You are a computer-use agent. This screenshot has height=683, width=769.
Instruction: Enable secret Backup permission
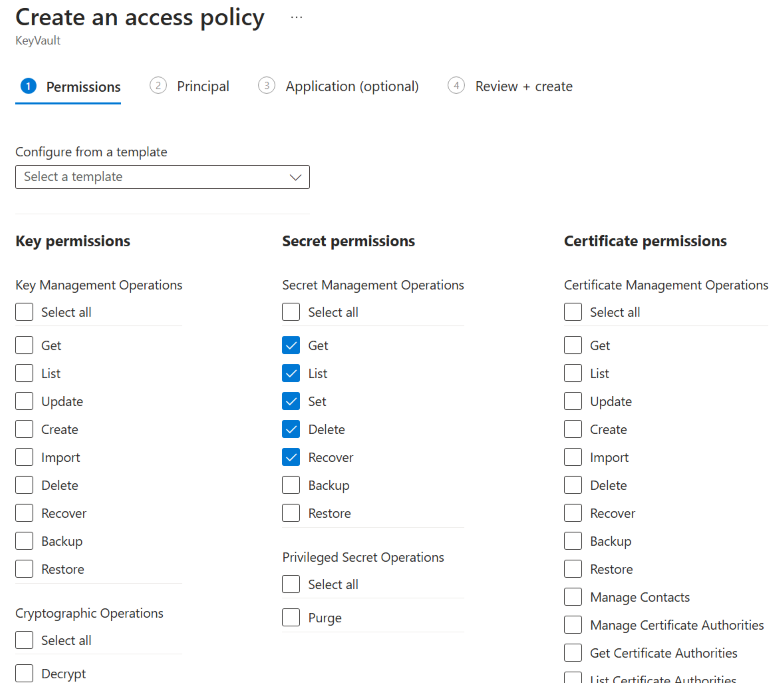tap(291, 485)
